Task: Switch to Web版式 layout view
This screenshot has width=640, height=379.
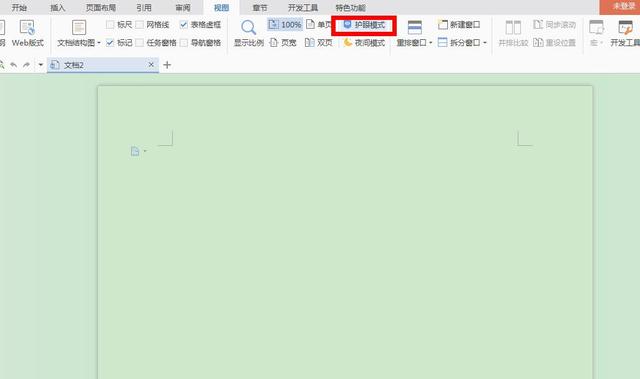Action: click(x=27, y=33)
